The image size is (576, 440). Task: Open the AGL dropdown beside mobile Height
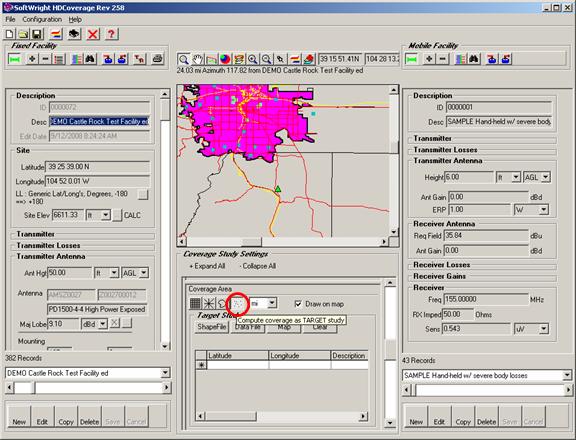[546, 177]
